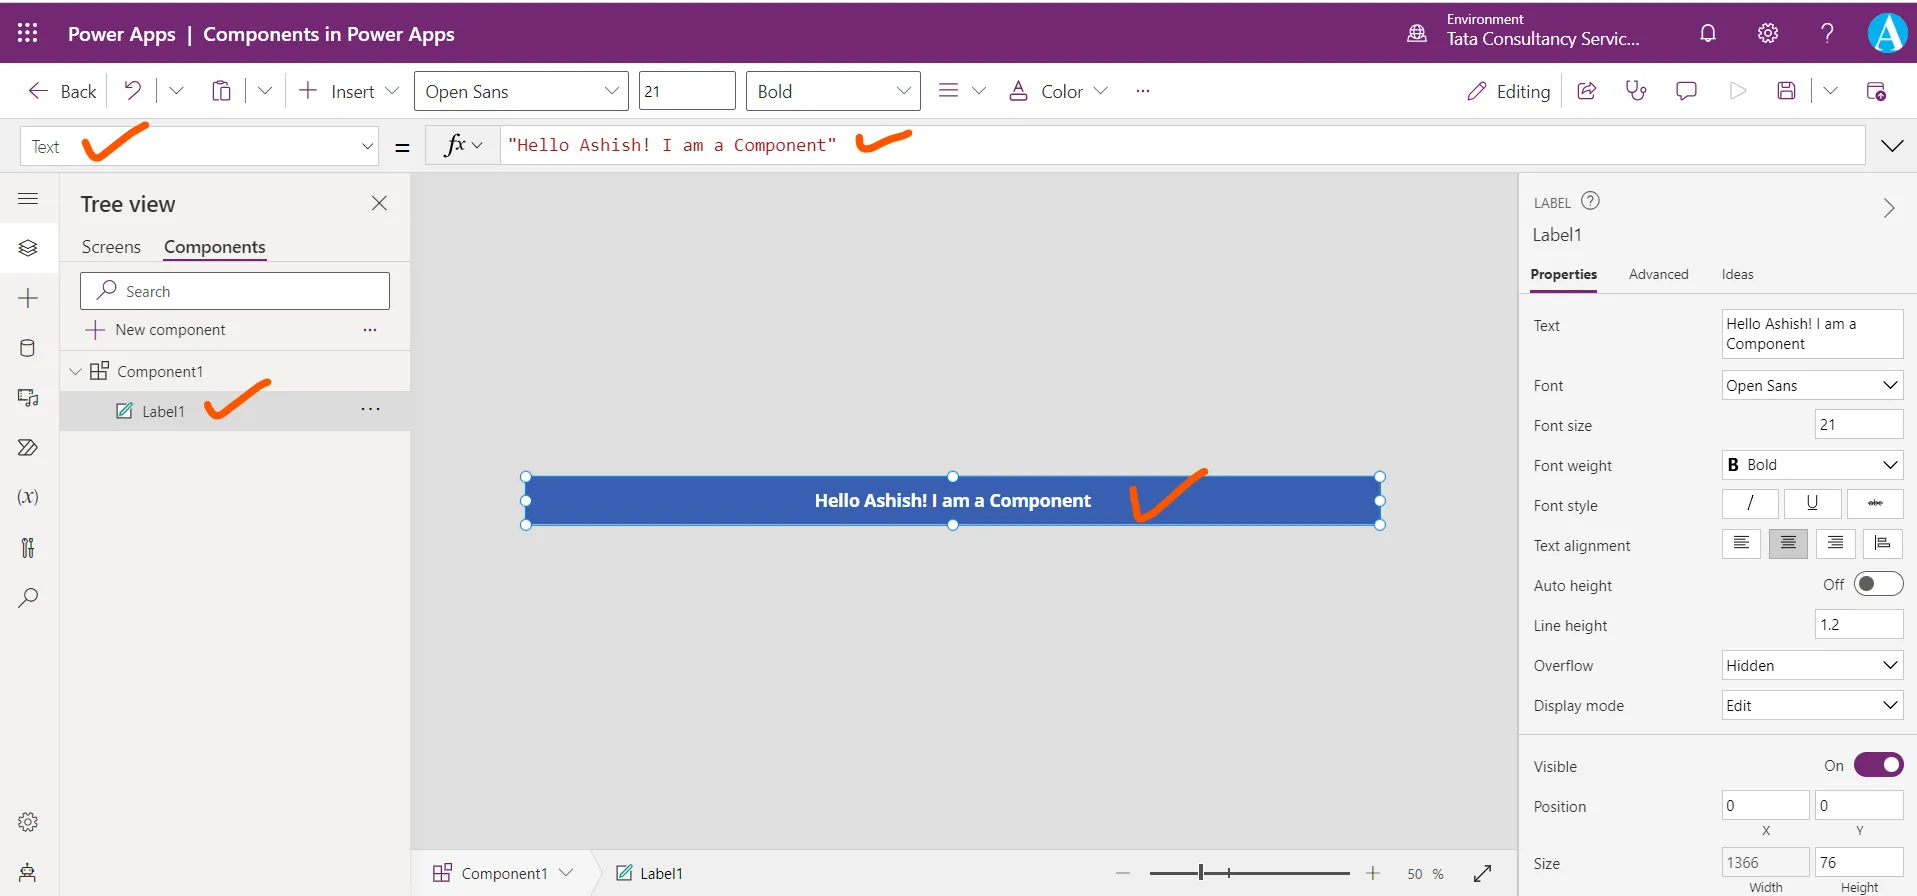Image resolution: width=1917 pixels, height=896 pixels.
Task: Open the toolbar more options ellipsis
Action: pyautogui.click(x=1143, y=91)
